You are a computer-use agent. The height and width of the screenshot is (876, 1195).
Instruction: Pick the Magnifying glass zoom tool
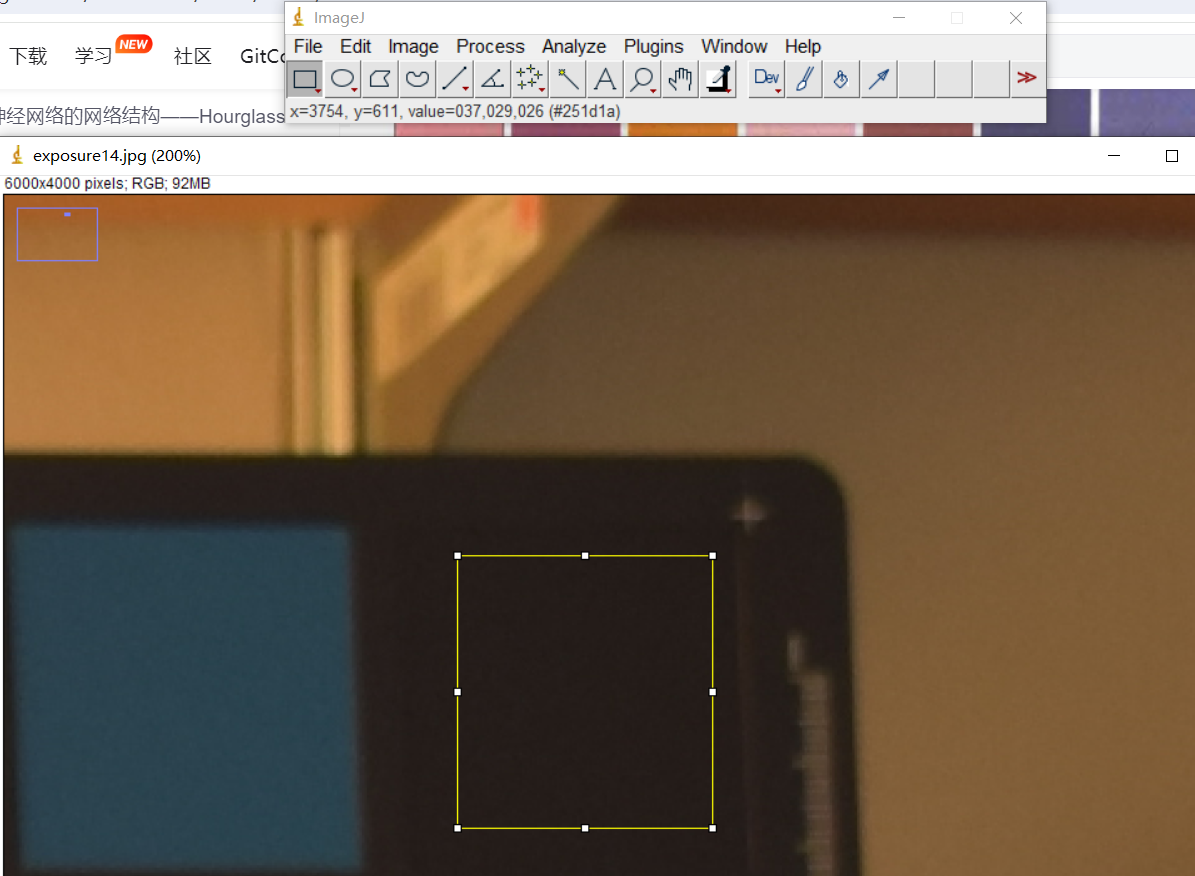(642, 79)
